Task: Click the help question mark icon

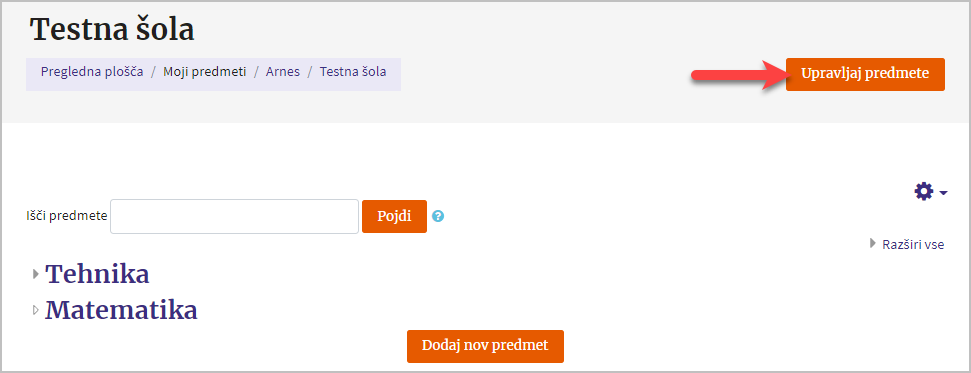Action: (x=438, y=216)
